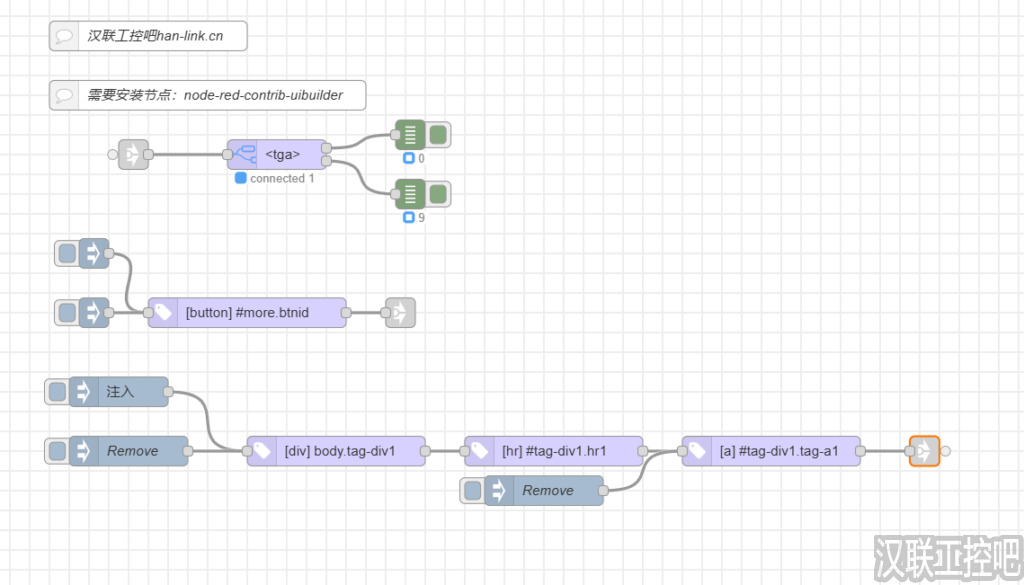Select the Remove inject node wired to [div] body.tag-div1
Screen dimensions: 1024x585
click(x=129, y=451)
